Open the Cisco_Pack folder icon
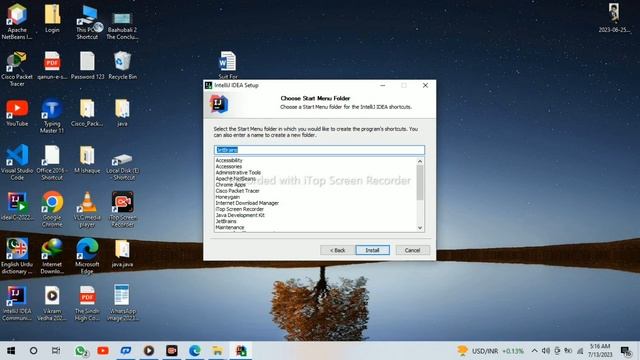The image size is (640, 360). 87,112
